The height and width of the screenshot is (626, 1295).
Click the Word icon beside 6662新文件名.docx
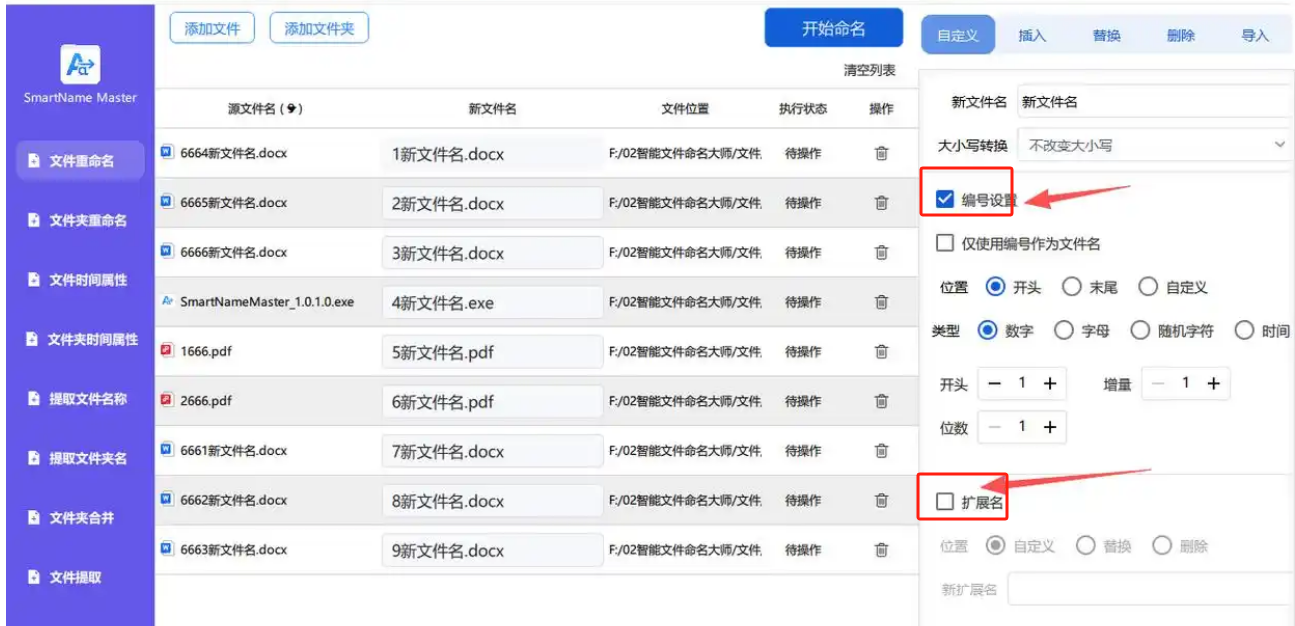coord(167,499)
